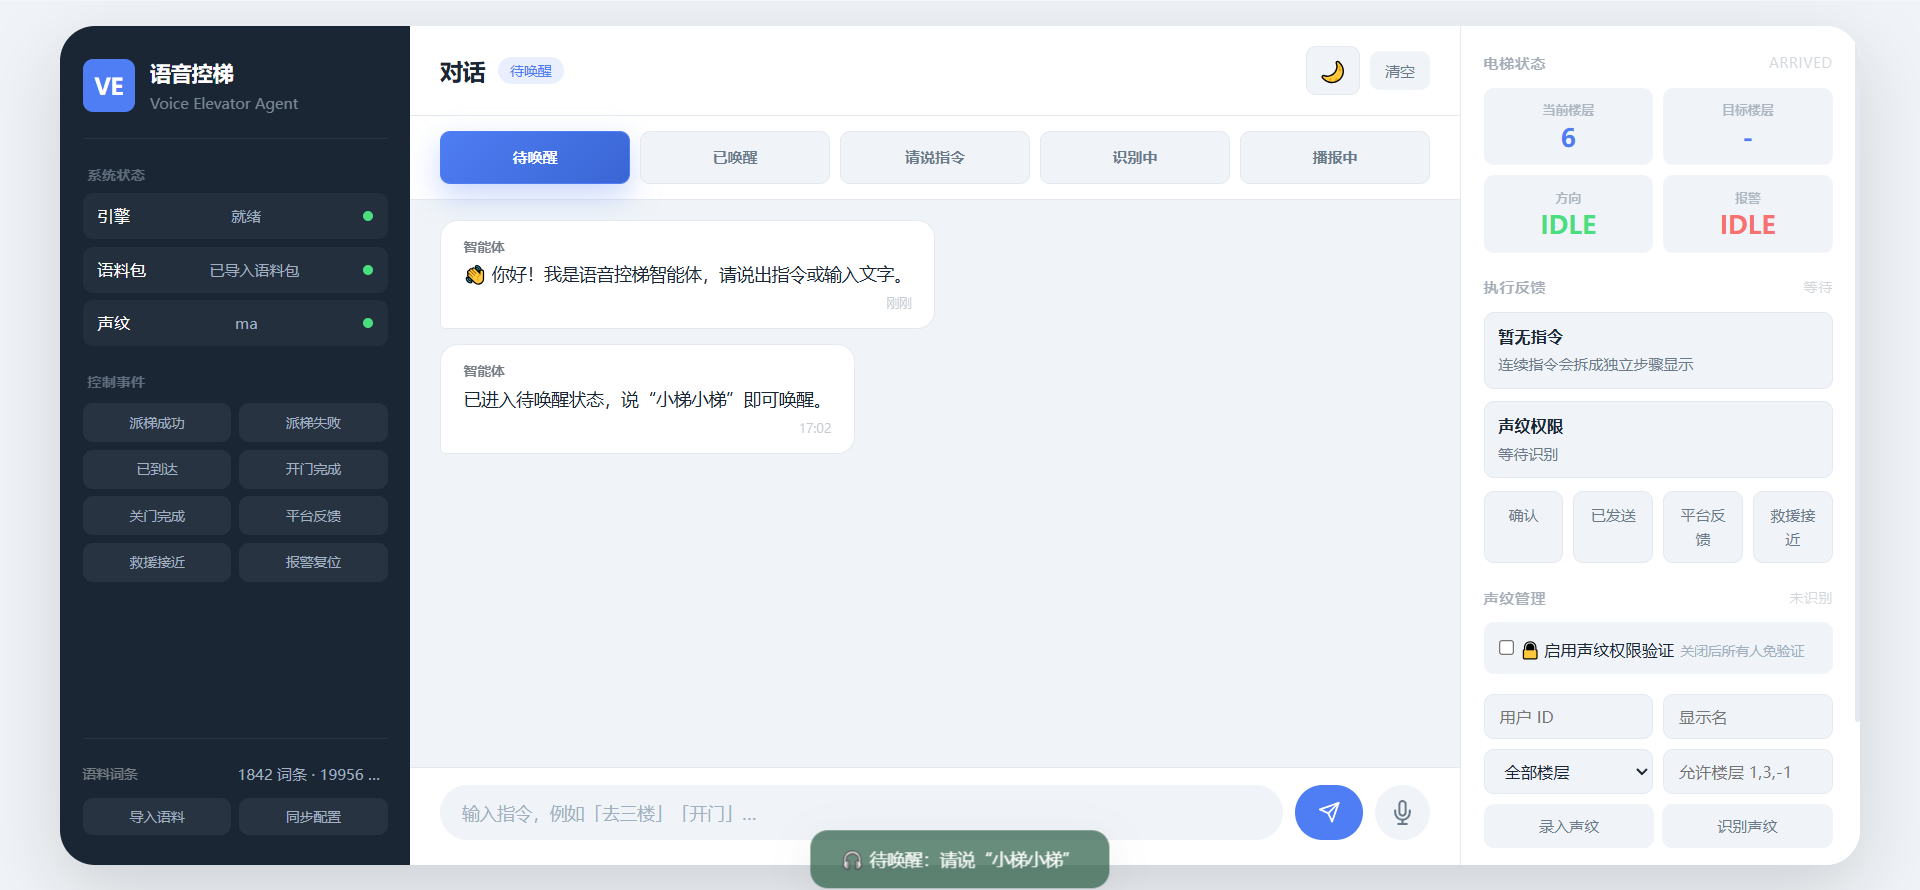
Task: Trigger the 派梯失败 event
Action: [x=313, y=423]
